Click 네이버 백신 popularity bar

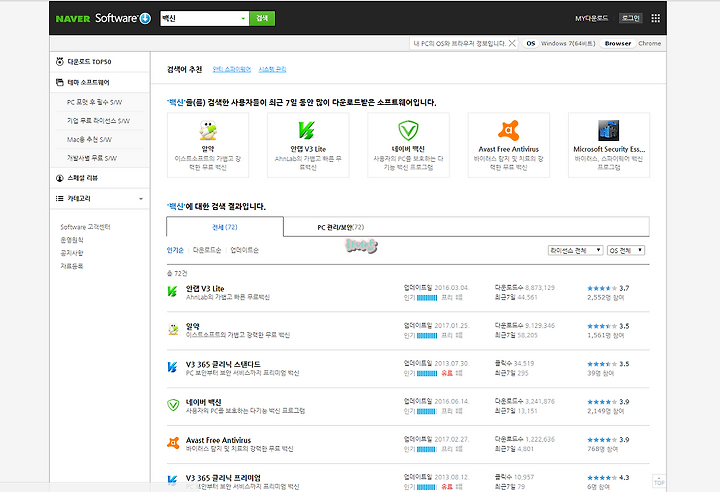pyautogui.click(x=427, y=411)
